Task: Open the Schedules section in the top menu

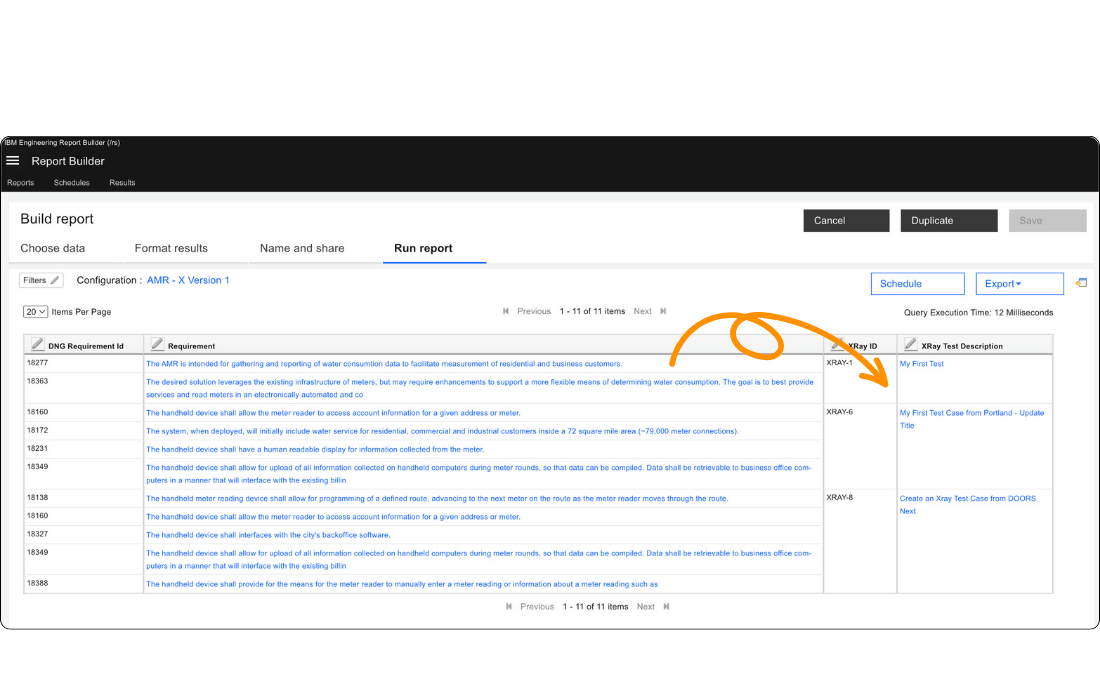Action: (71, 182)
